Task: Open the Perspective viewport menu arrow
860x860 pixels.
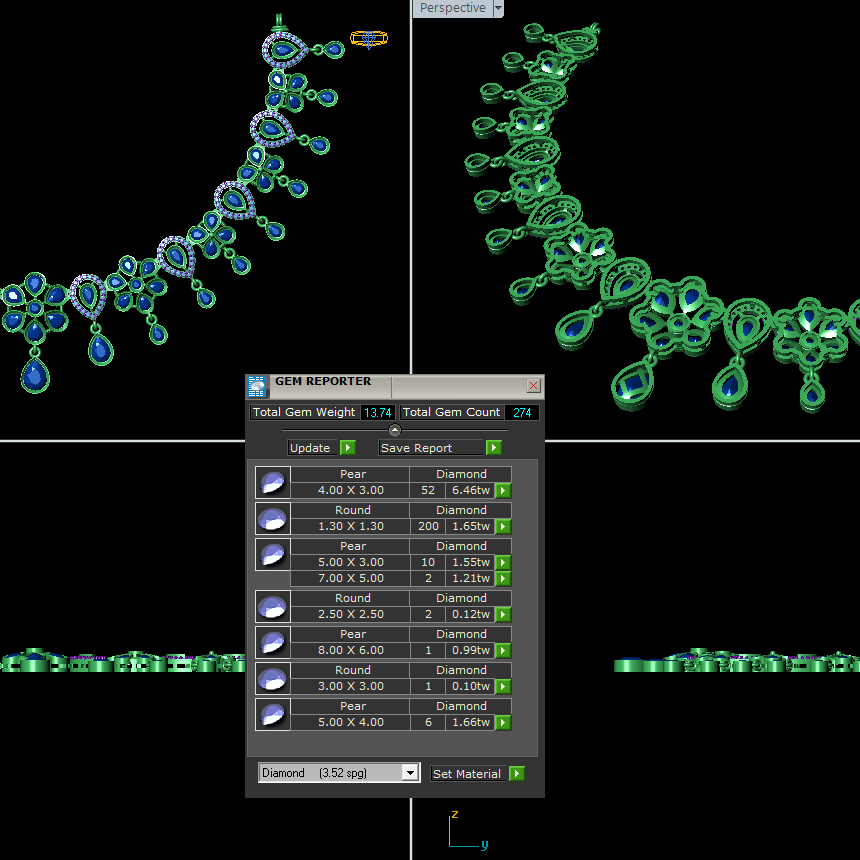Action: [499, 8]
